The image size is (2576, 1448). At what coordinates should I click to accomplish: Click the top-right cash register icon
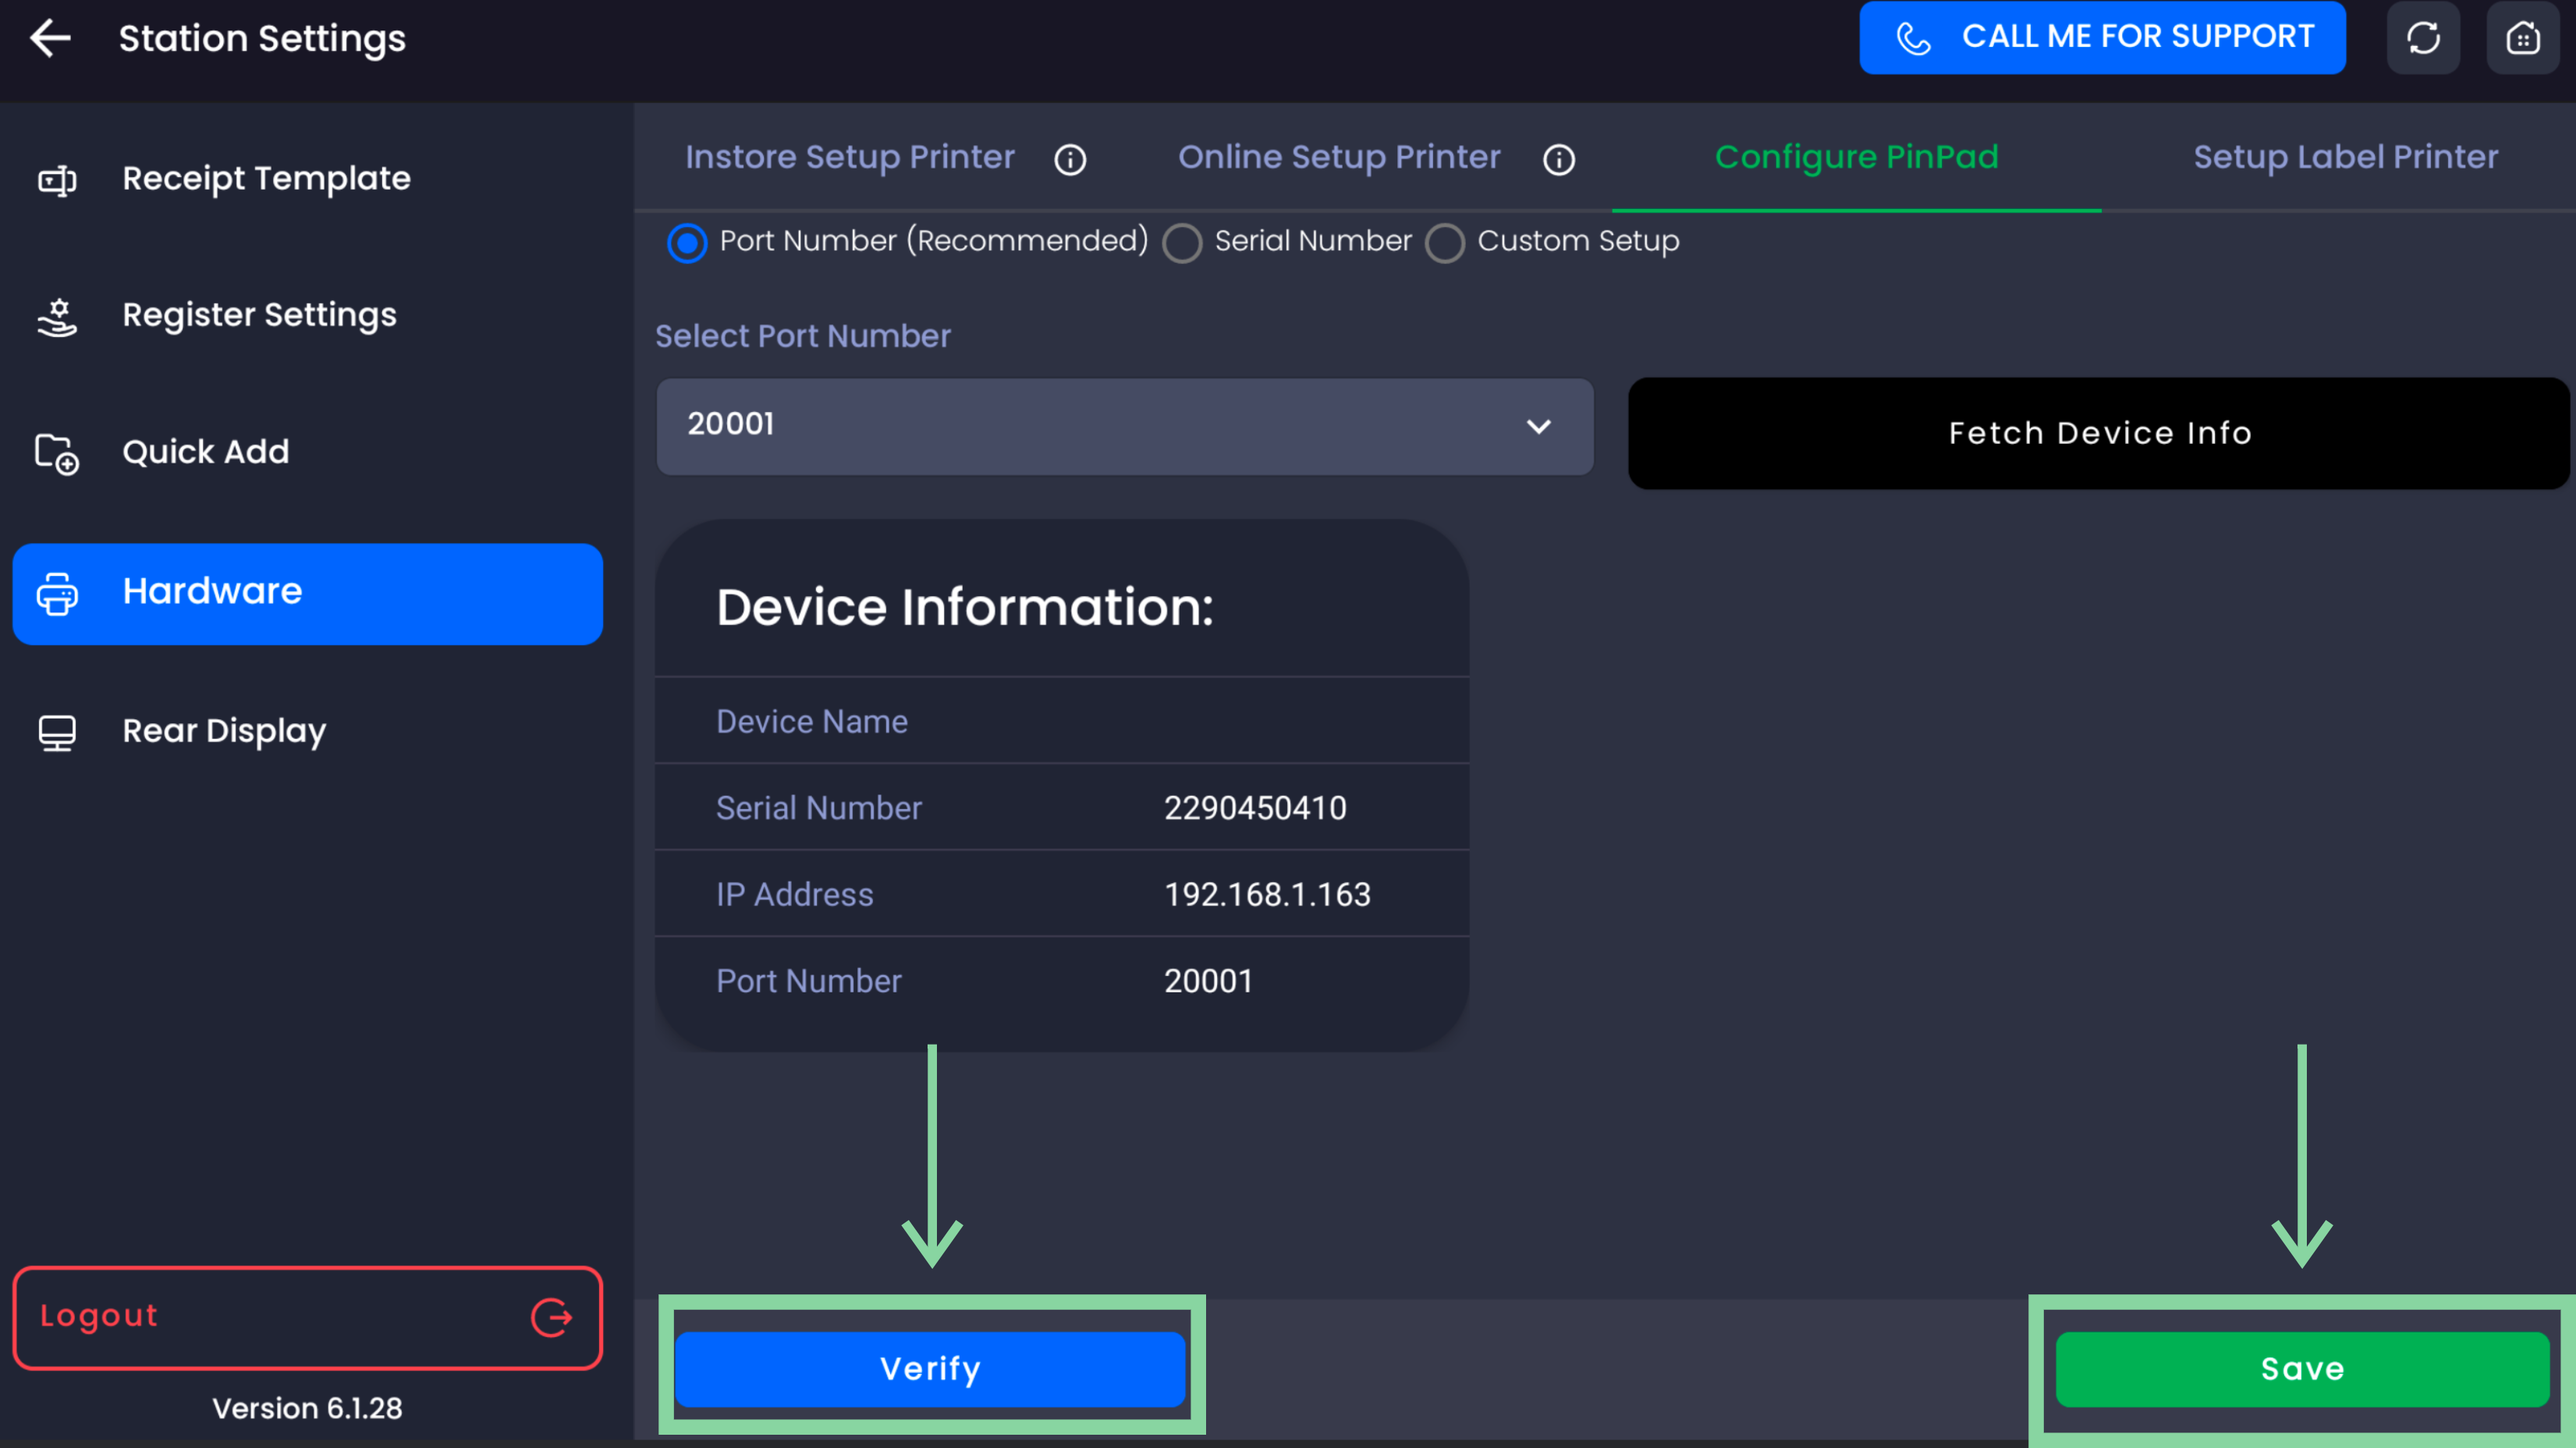2522,39
